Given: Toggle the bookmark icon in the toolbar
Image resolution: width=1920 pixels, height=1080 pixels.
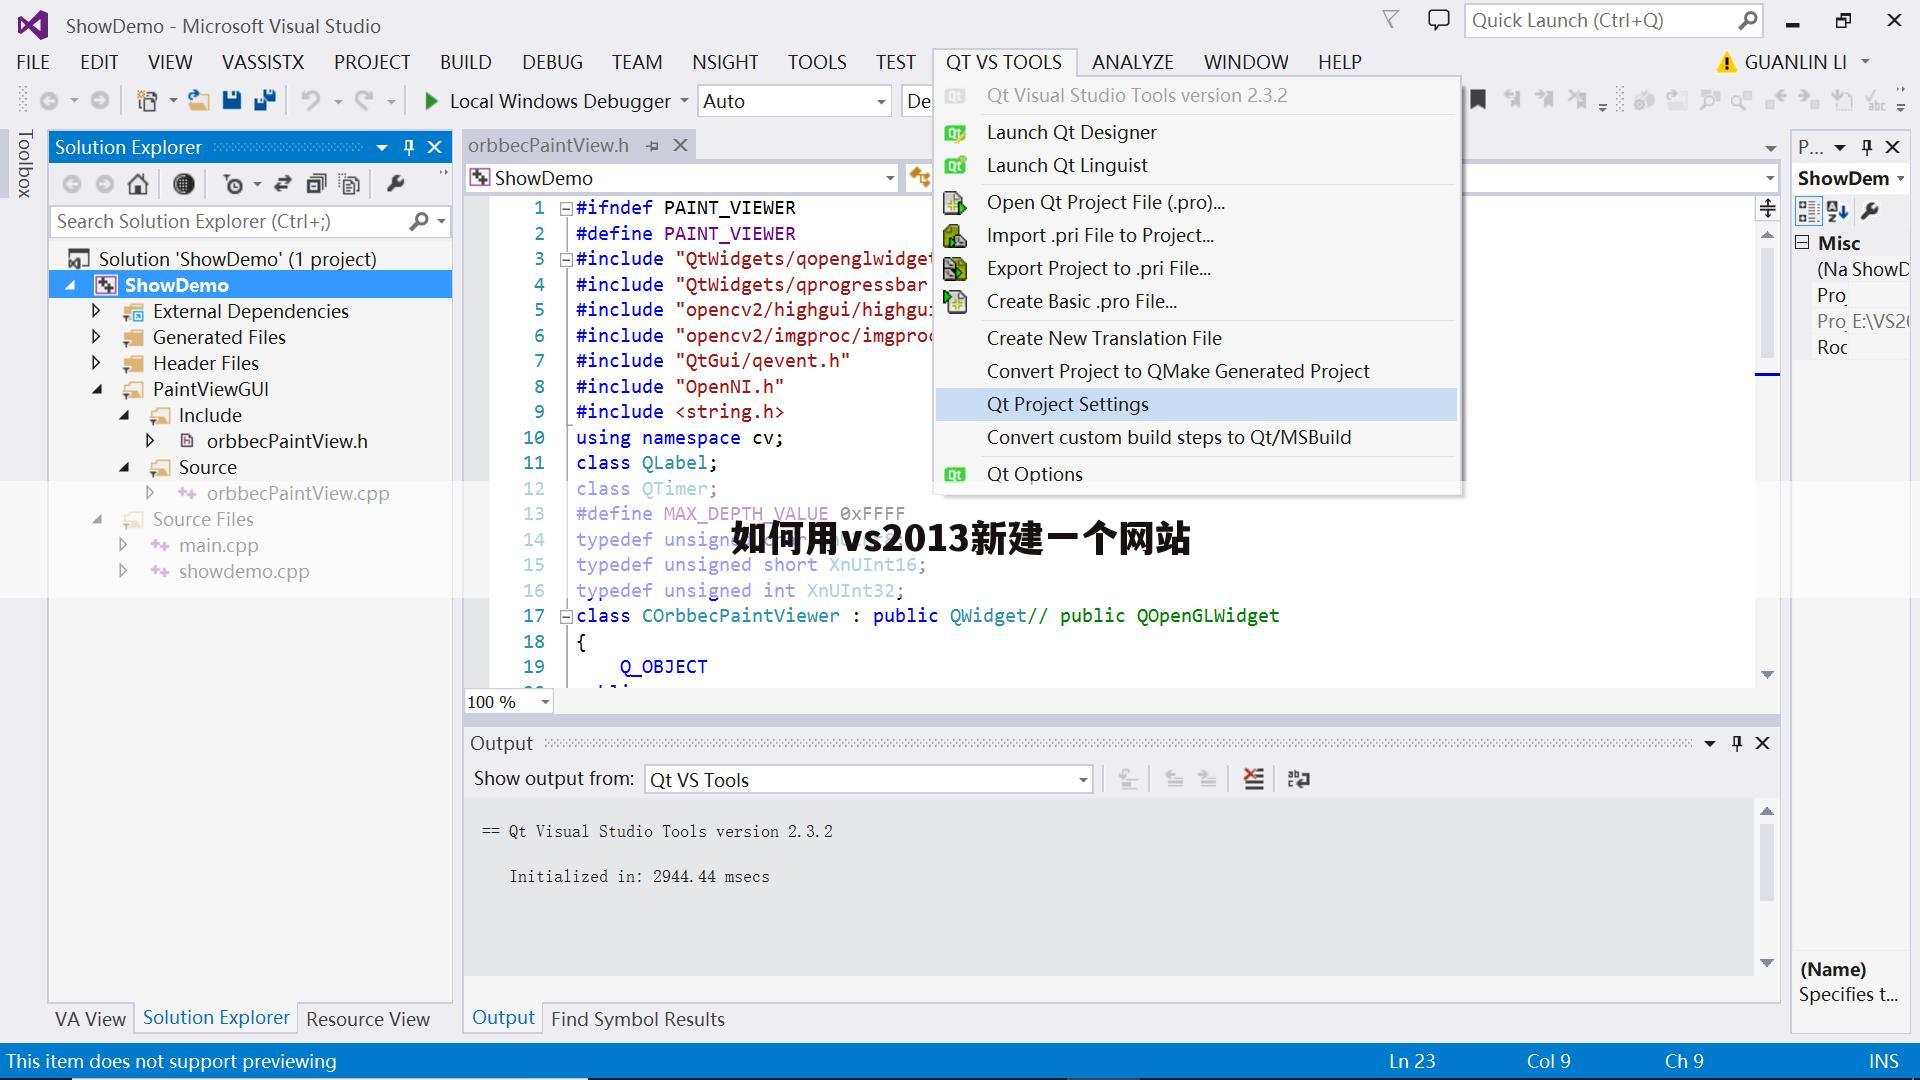Looking at the screenshot, I should [x=1478, y=100].
